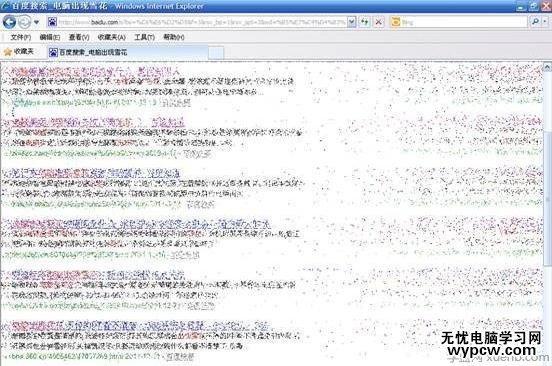Click inside the Bing search input box
The height and width of the screenshot is (366, 552).
pos(465,22)
